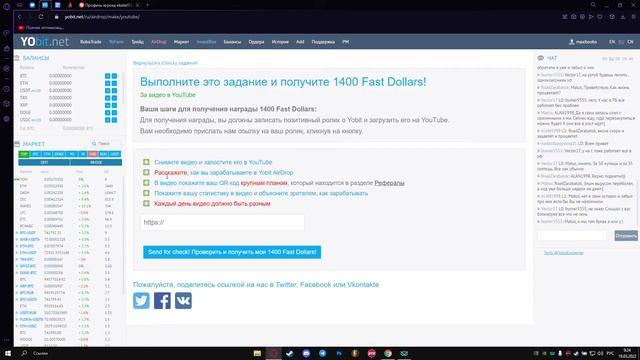Screen dimensions: 640x360
Task: Check the QR код крупным планом checkbox
Action: [x=146, y=183]
